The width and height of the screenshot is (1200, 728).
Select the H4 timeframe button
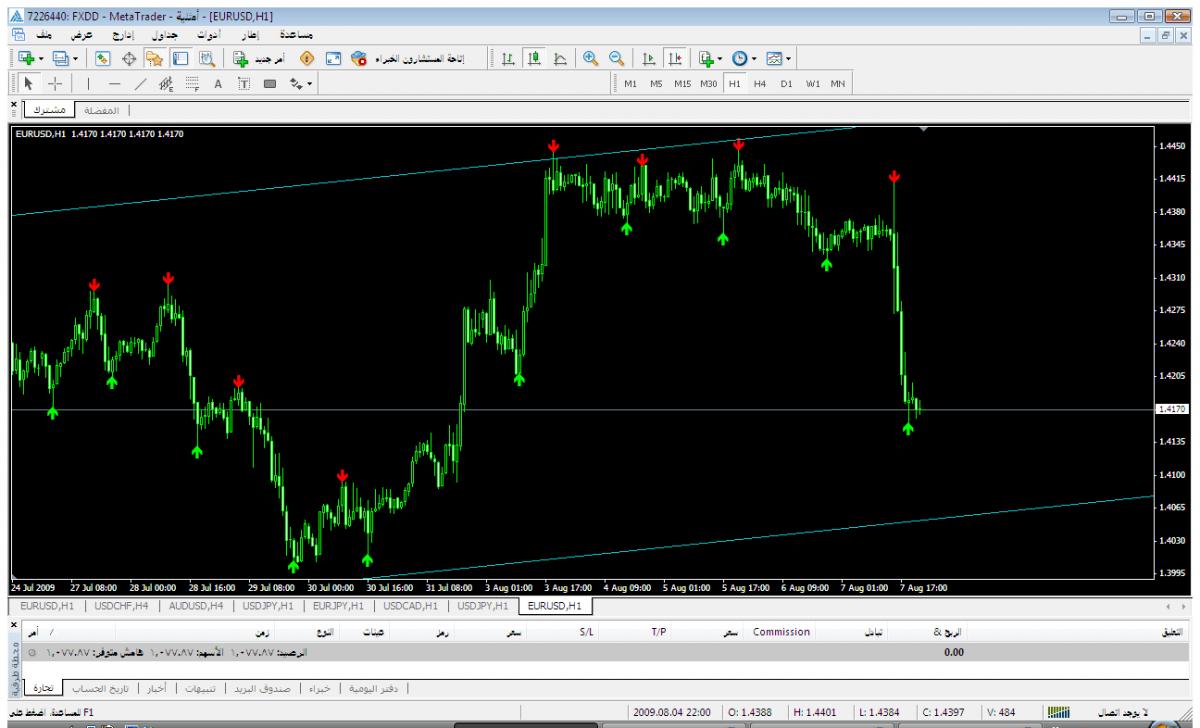tap(760, 84)
